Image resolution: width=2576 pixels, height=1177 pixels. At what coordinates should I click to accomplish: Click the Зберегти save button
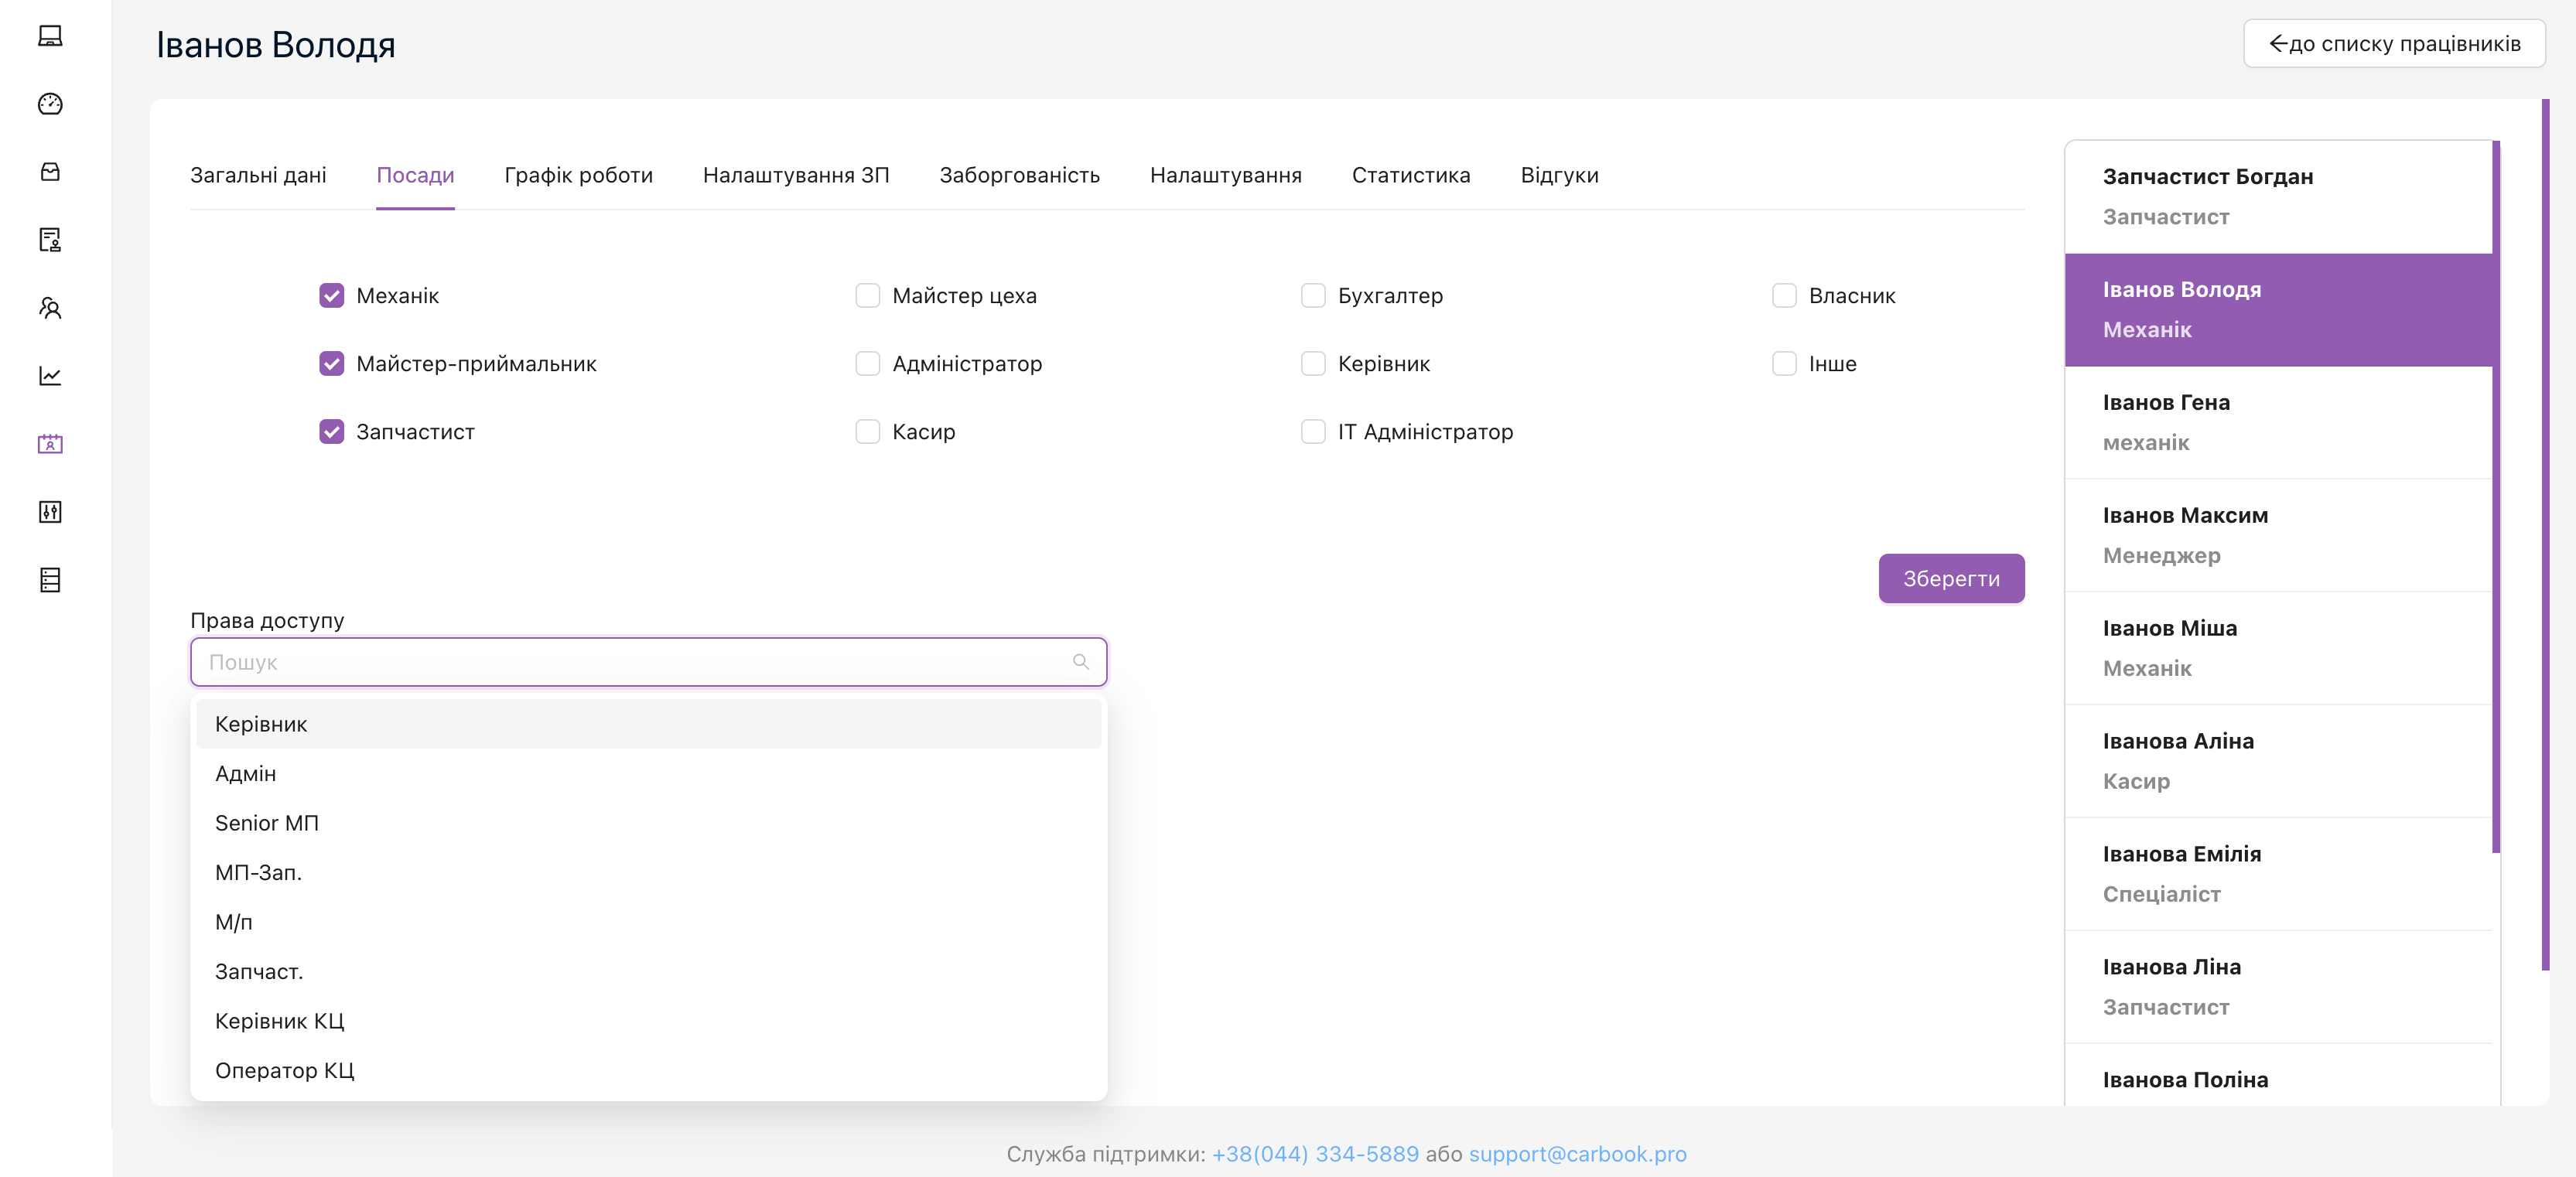coord(1952,576)
